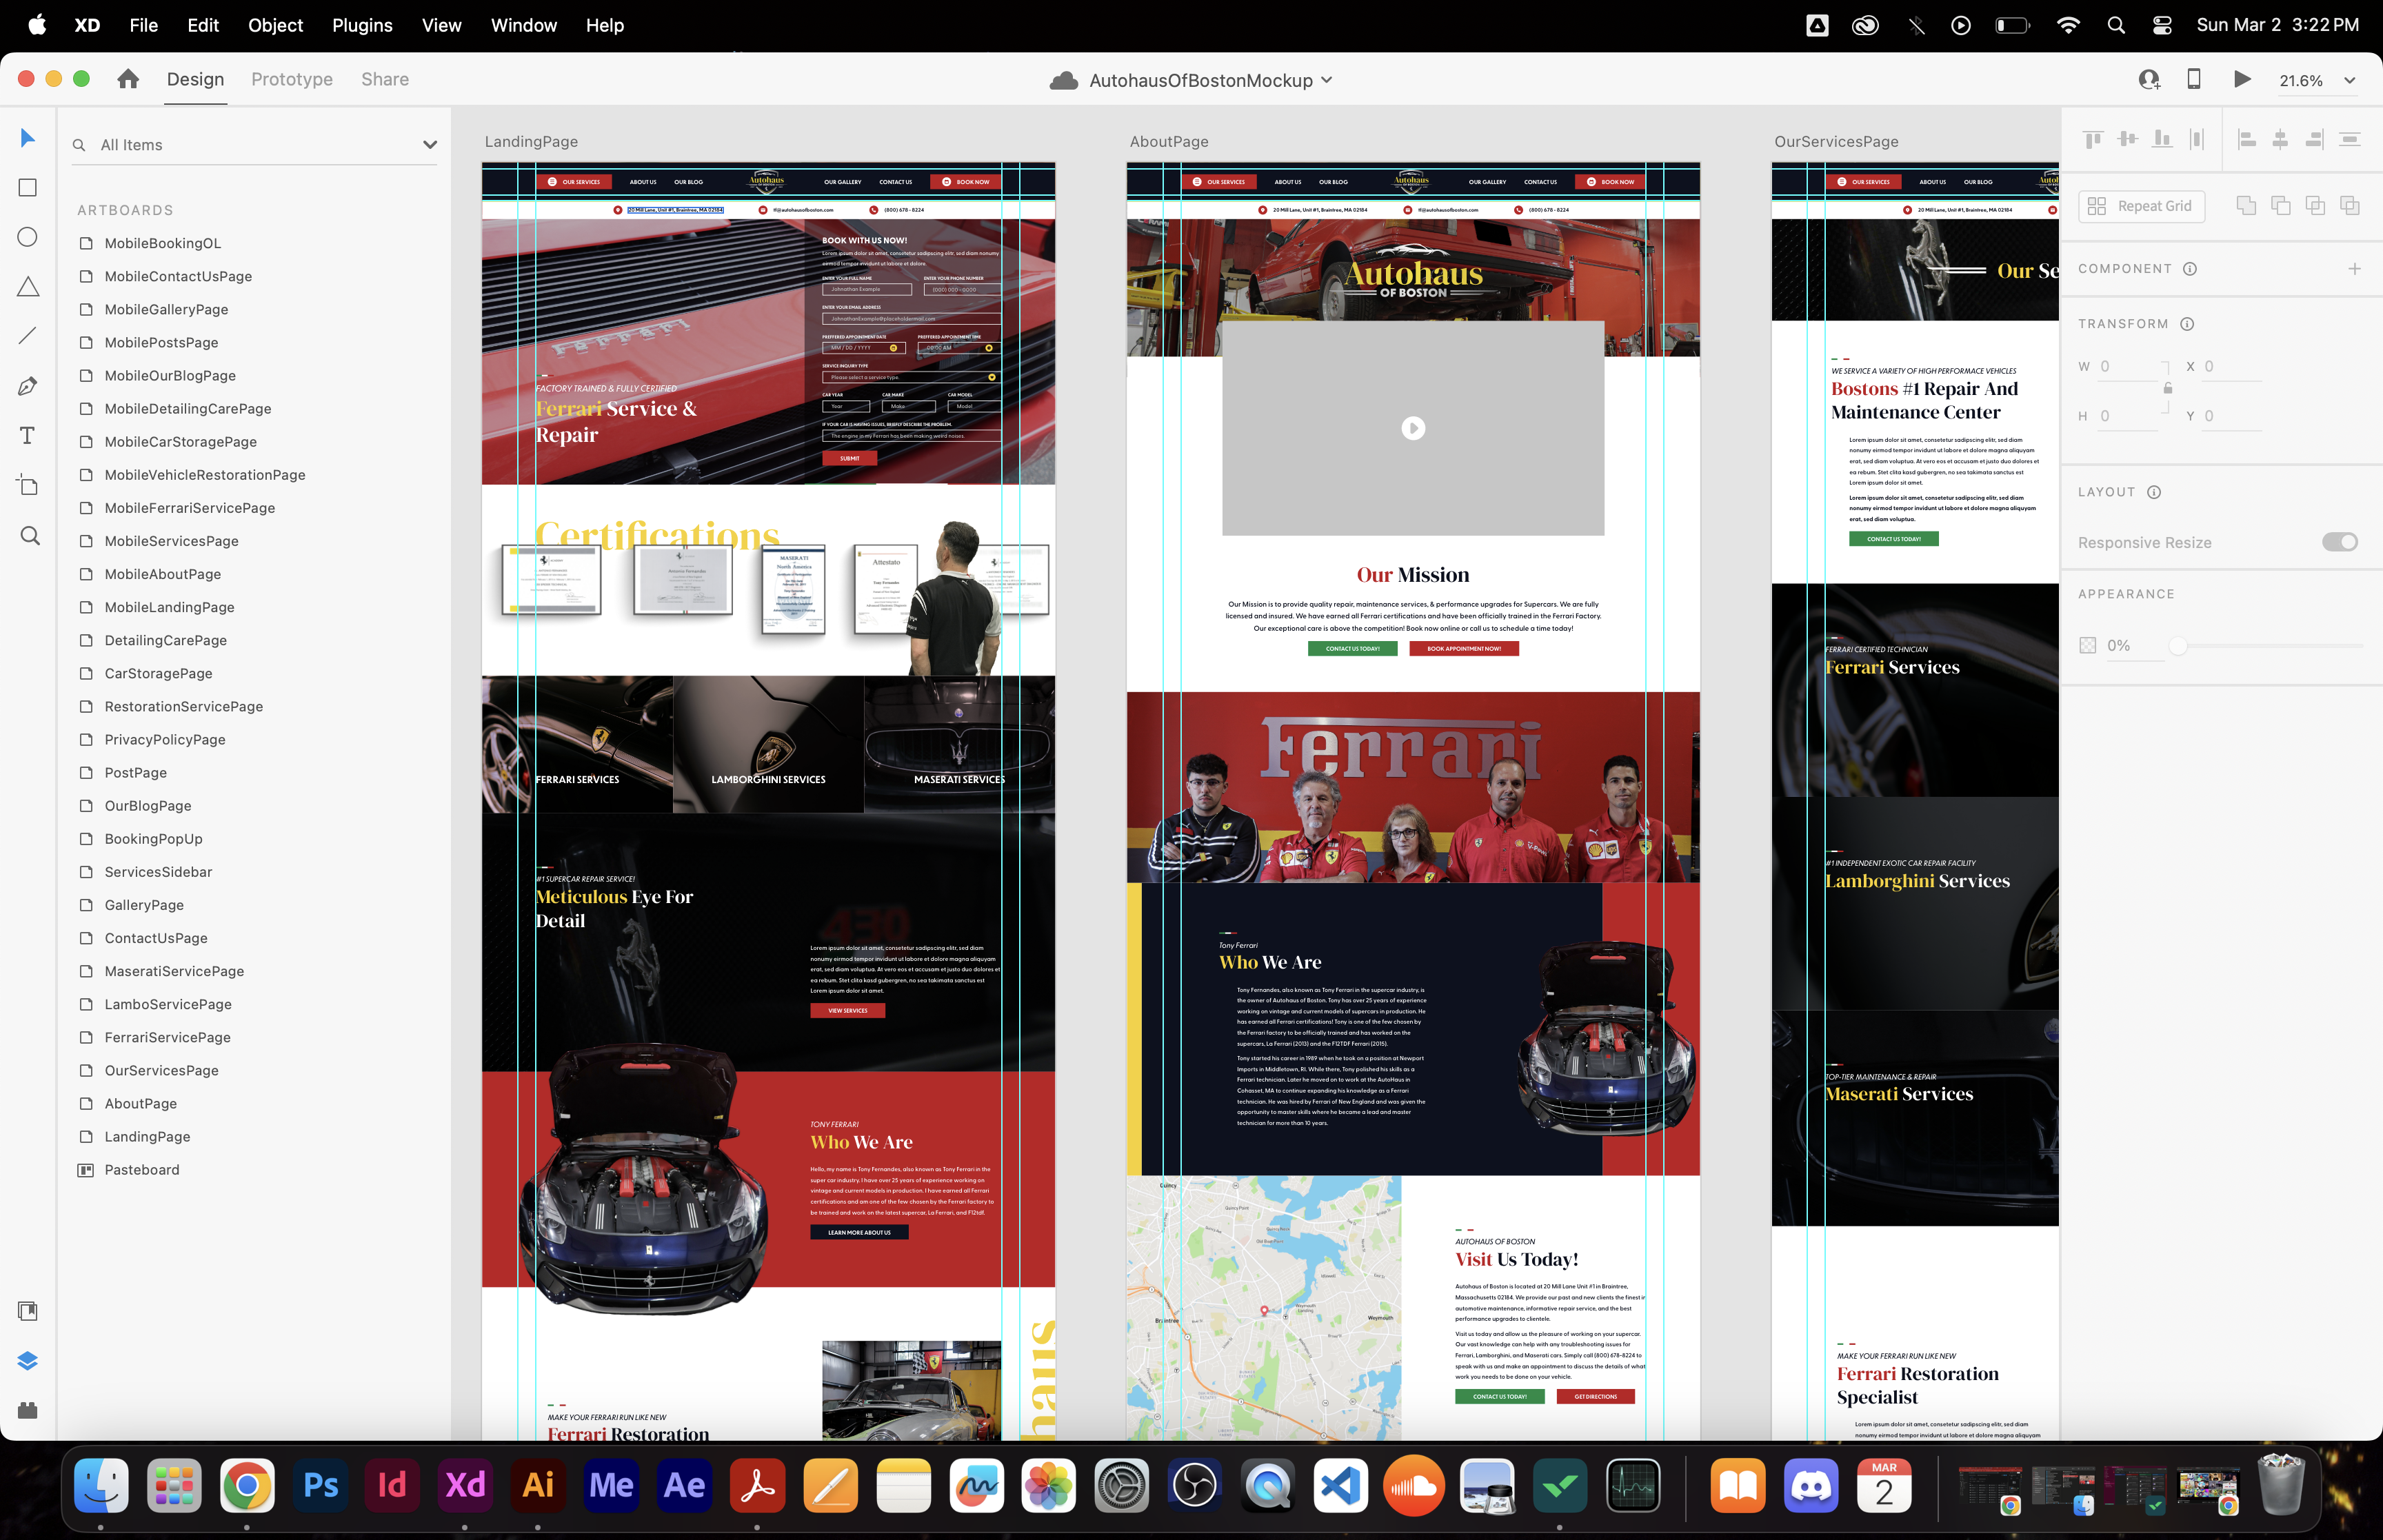This screenshot has width=2383, height=1540.
Task: Open the Plugins menu
Action: (x=362, y=25)
